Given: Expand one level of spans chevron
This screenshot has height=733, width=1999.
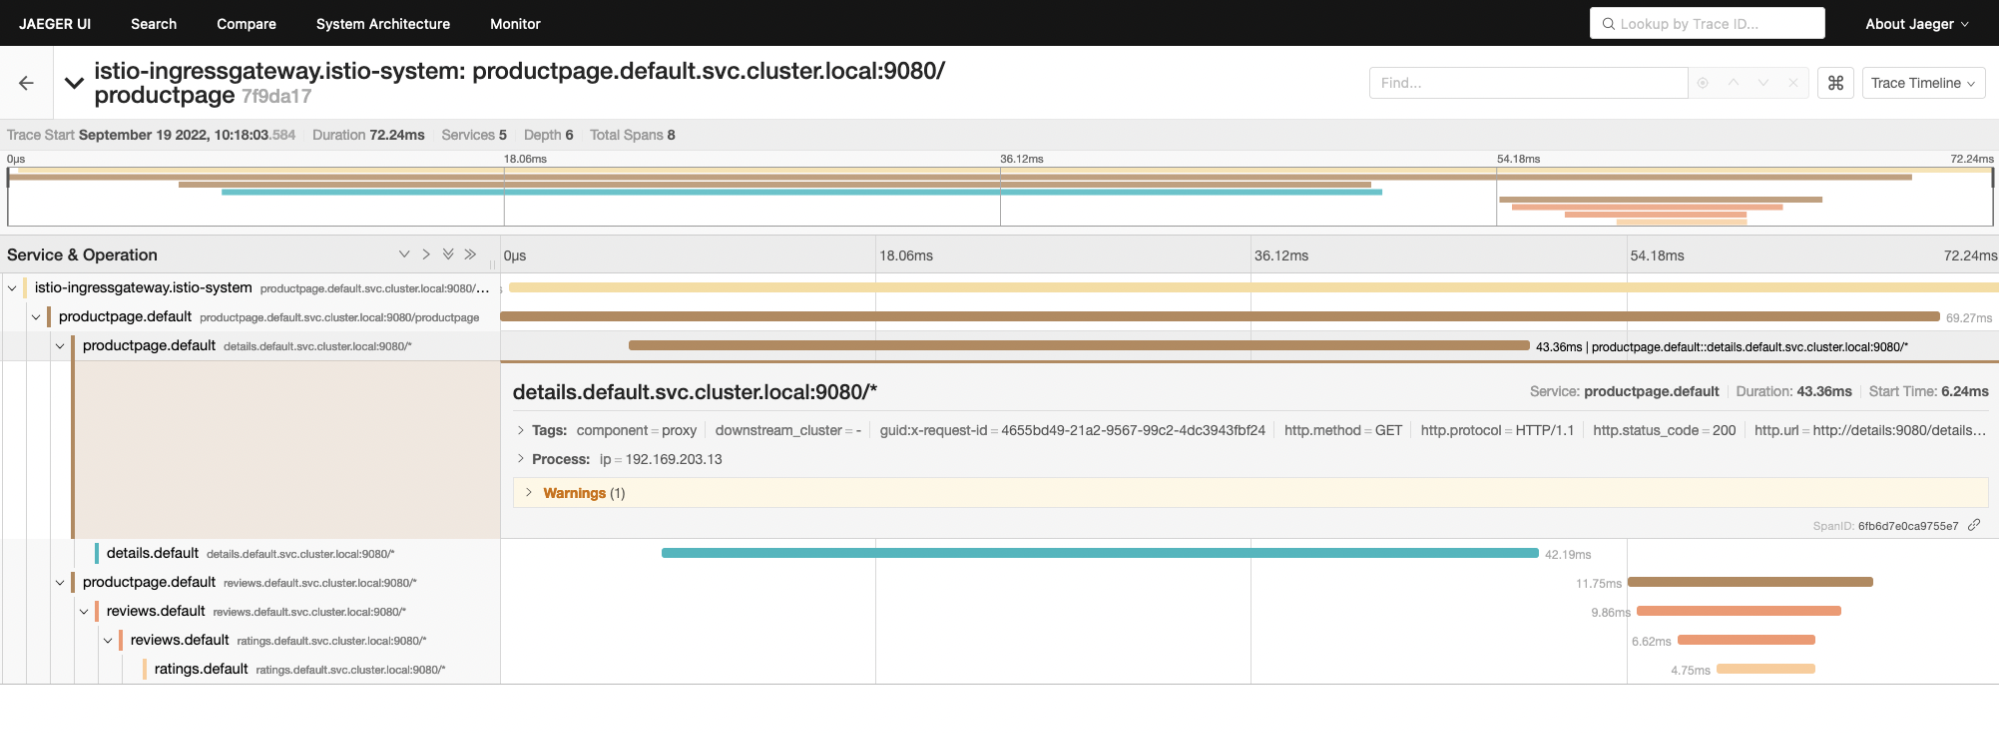Looking at the screenshot, I should (404, 255).
